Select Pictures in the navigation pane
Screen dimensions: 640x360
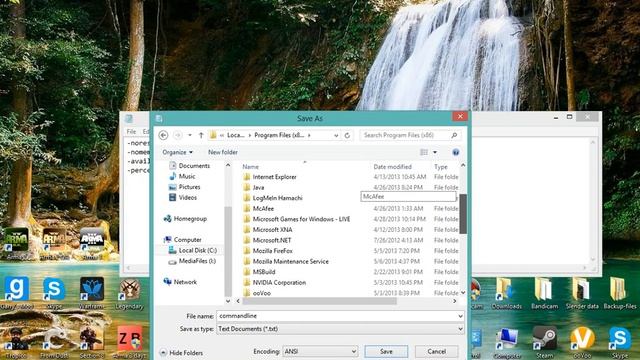(x=189, y=187)
